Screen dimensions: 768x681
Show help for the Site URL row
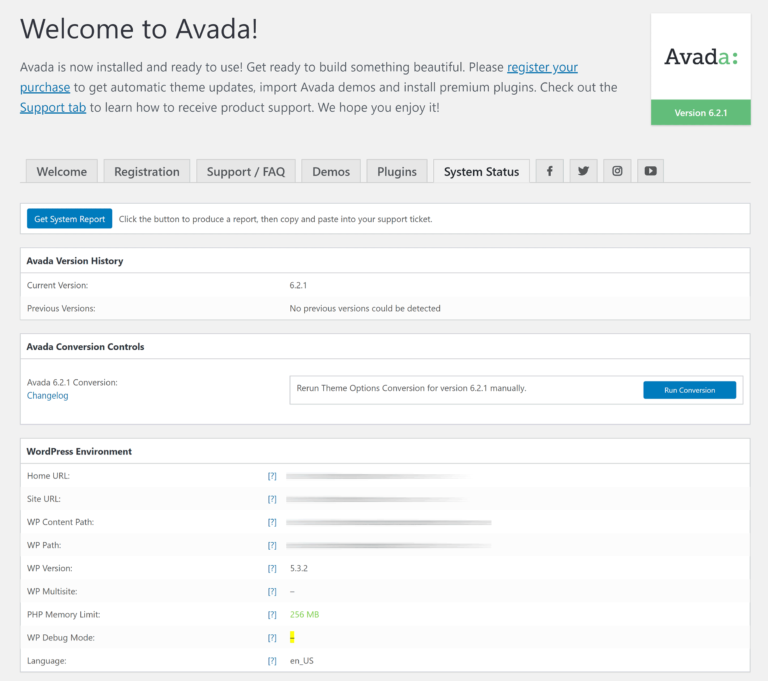tap(272, 499)
